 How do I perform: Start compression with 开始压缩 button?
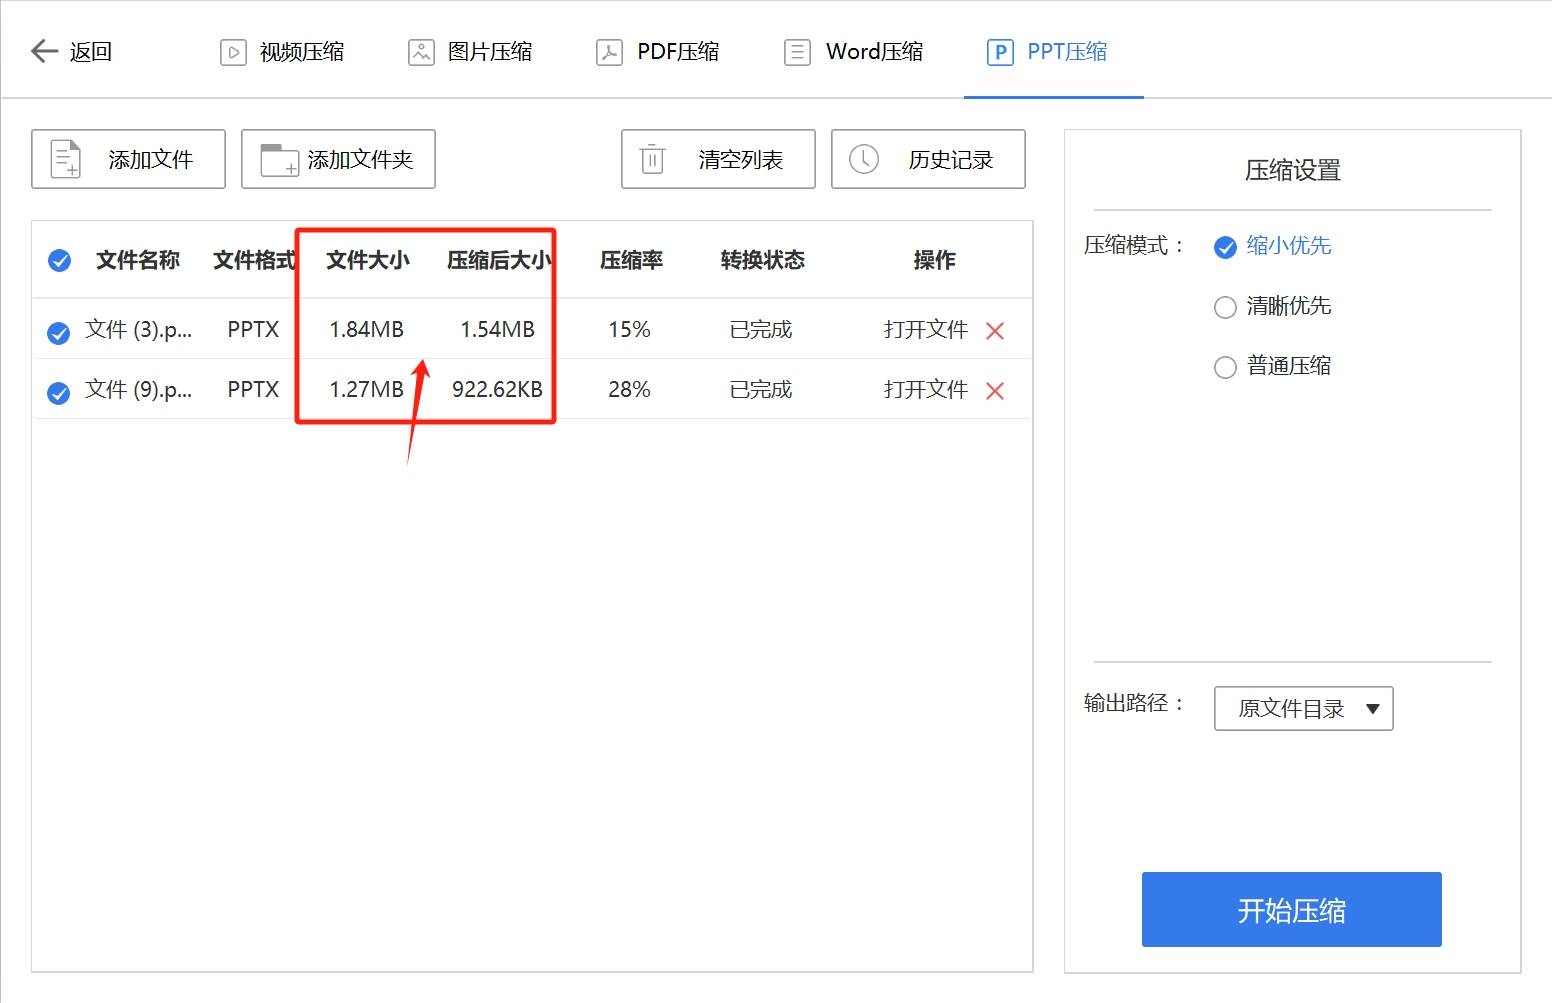coord(1292,909)
